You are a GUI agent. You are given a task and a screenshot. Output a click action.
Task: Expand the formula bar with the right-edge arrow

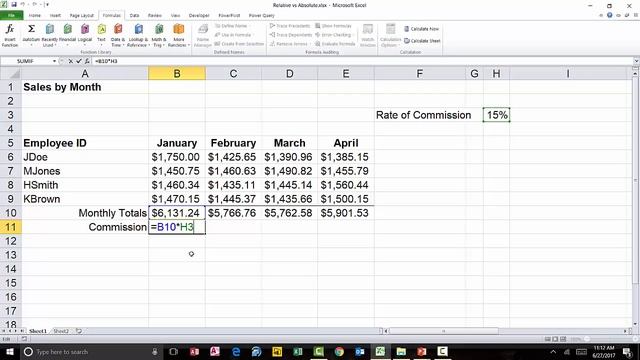[x=636, y=61]
